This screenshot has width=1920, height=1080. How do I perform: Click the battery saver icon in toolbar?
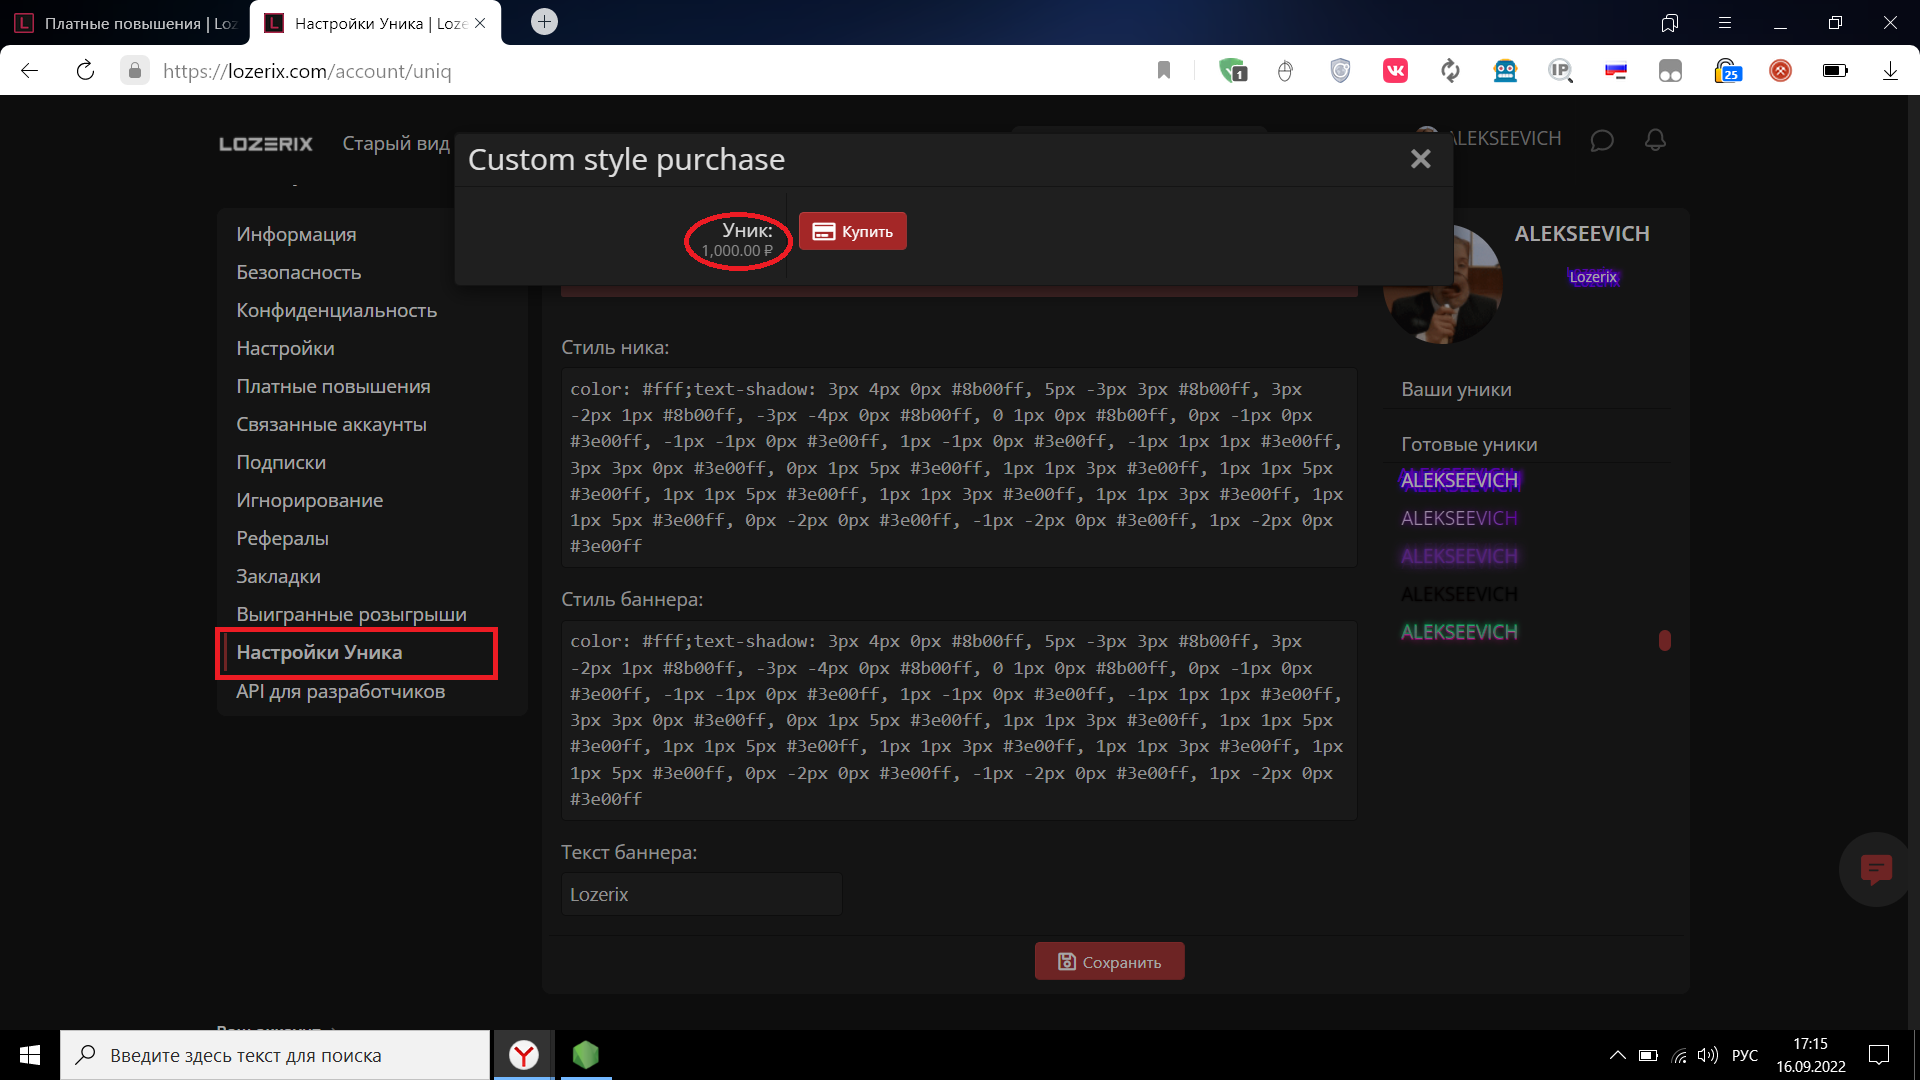(1835, 71)
